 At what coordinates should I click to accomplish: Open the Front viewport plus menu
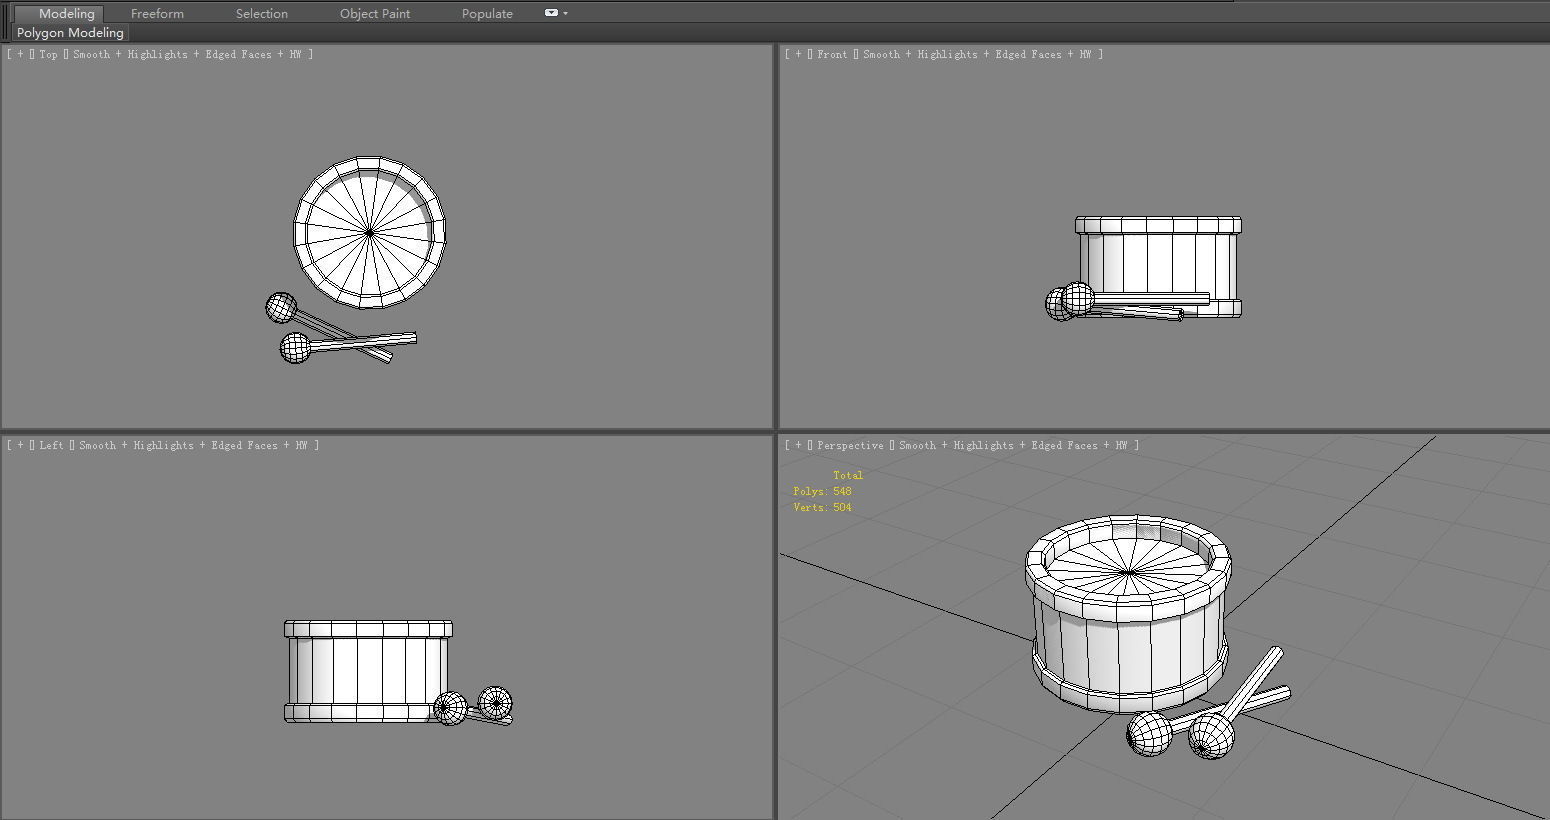tap(798, 55)
